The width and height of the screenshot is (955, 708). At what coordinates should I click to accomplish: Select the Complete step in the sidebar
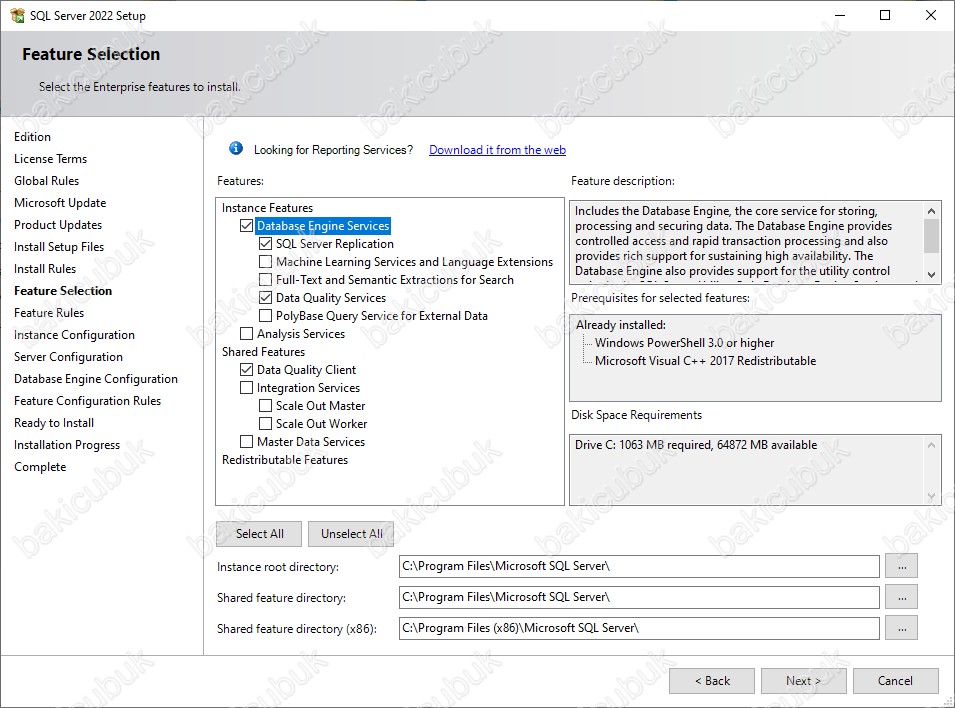[40, 467]
